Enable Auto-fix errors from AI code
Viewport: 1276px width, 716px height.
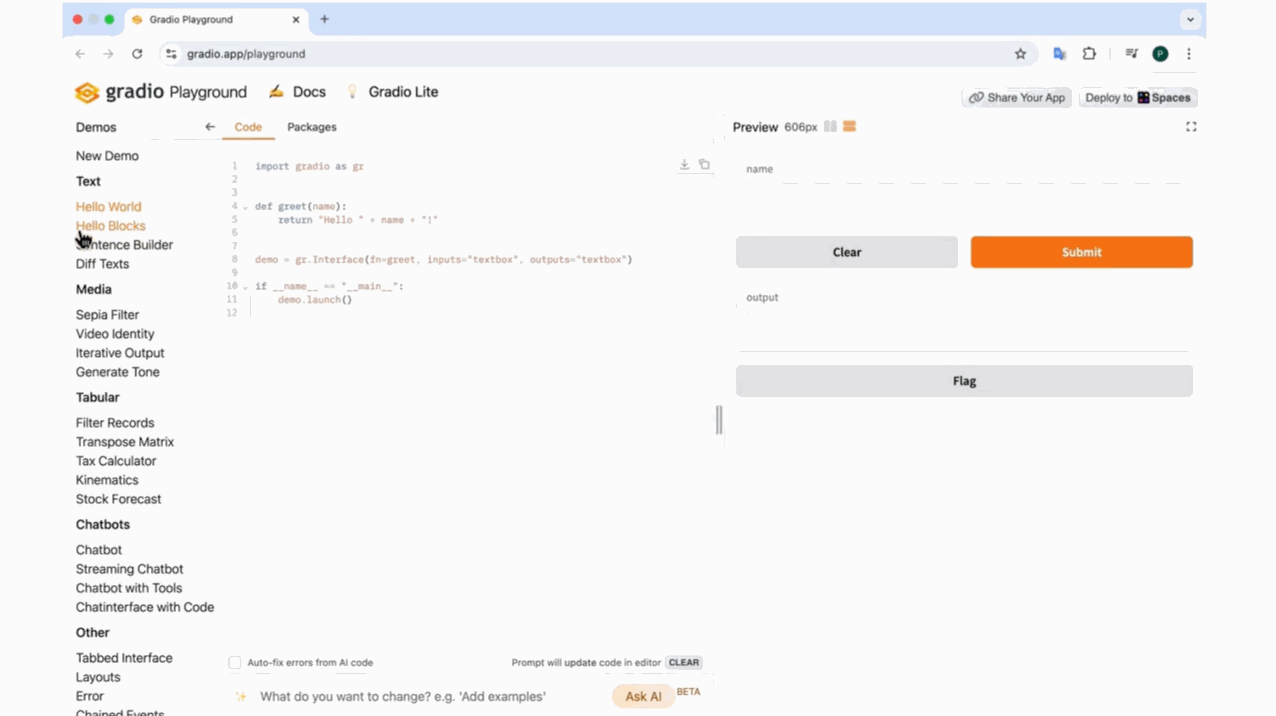coord(235,662)
